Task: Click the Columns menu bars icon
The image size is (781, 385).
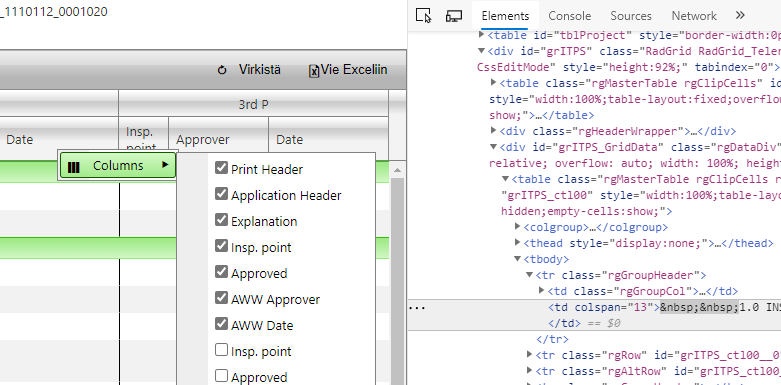Action: (x=74, y=167)
